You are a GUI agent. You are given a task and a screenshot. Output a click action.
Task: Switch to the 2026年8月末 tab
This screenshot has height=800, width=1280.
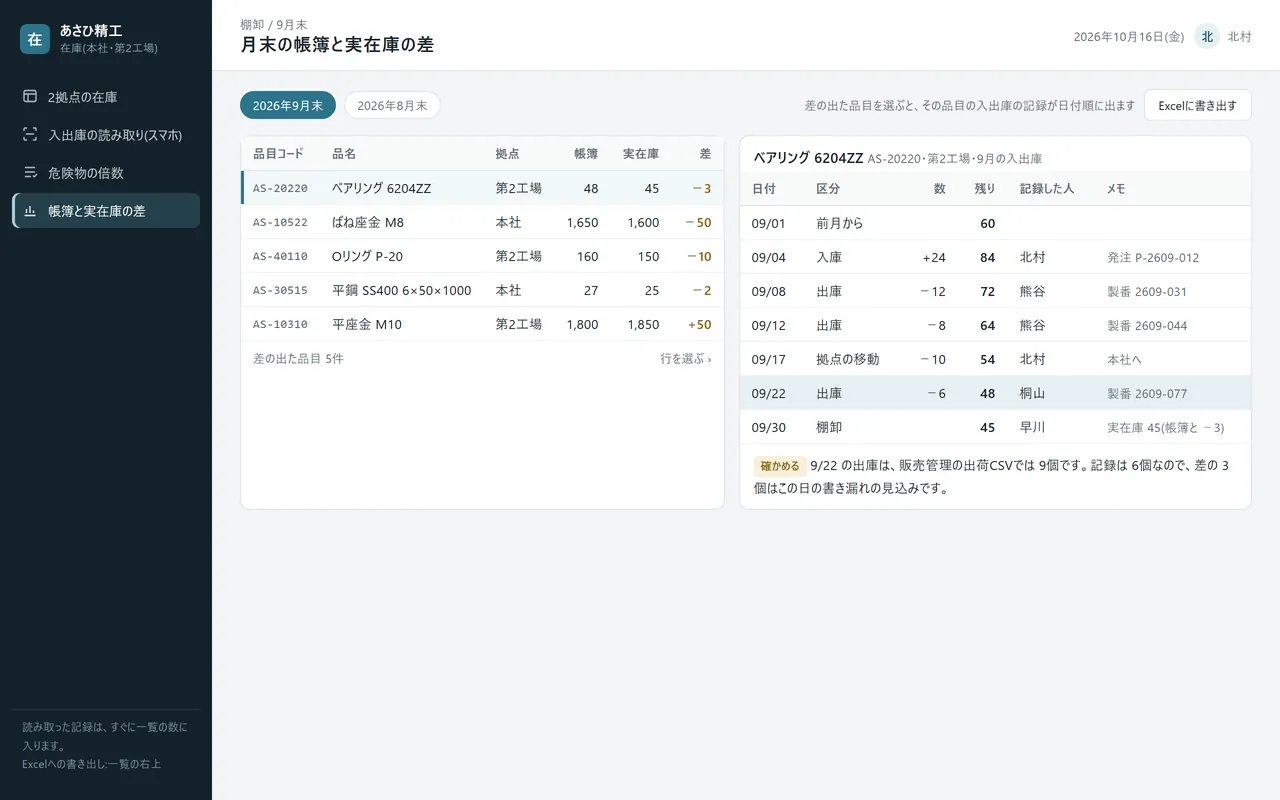coord(392,105)
